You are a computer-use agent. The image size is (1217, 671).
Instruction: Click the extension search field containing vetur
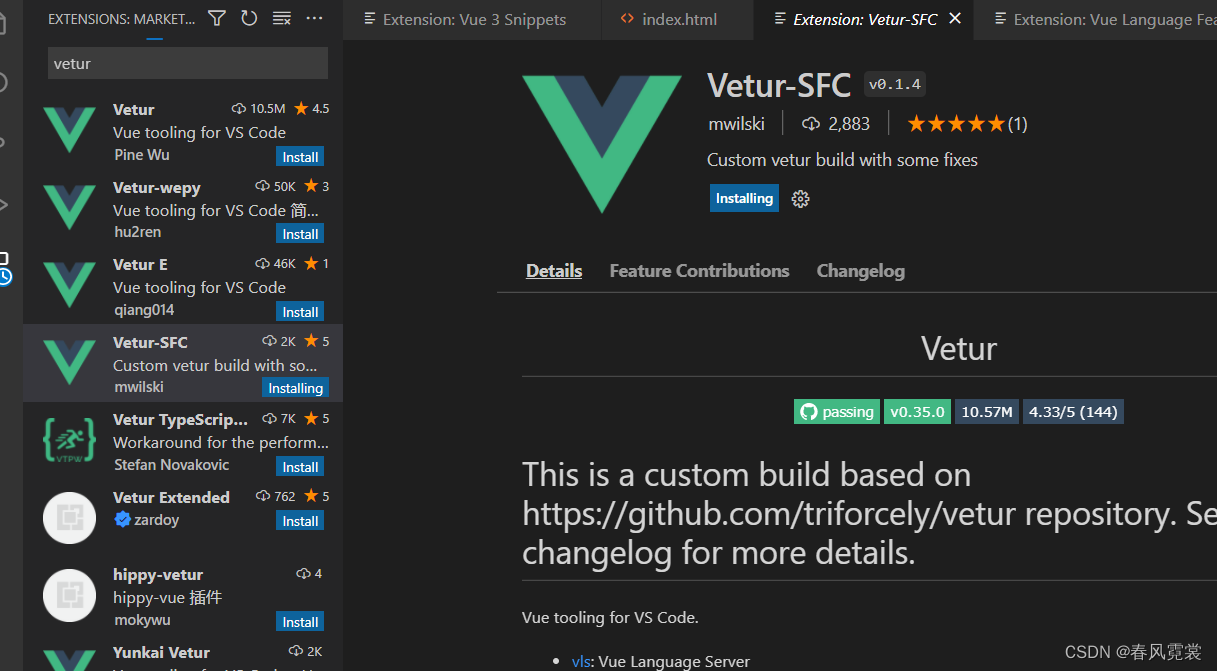(x=188, y=63)
